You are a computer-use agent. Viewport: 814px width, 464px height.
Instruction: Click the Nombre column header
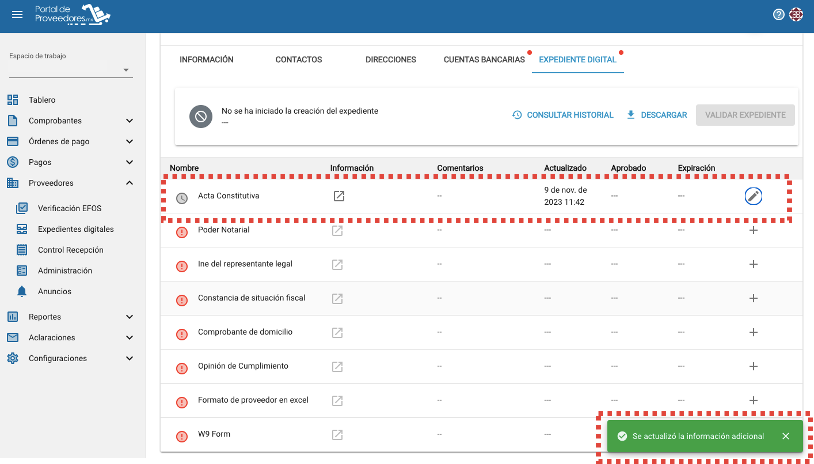click(x=184, y=168)
